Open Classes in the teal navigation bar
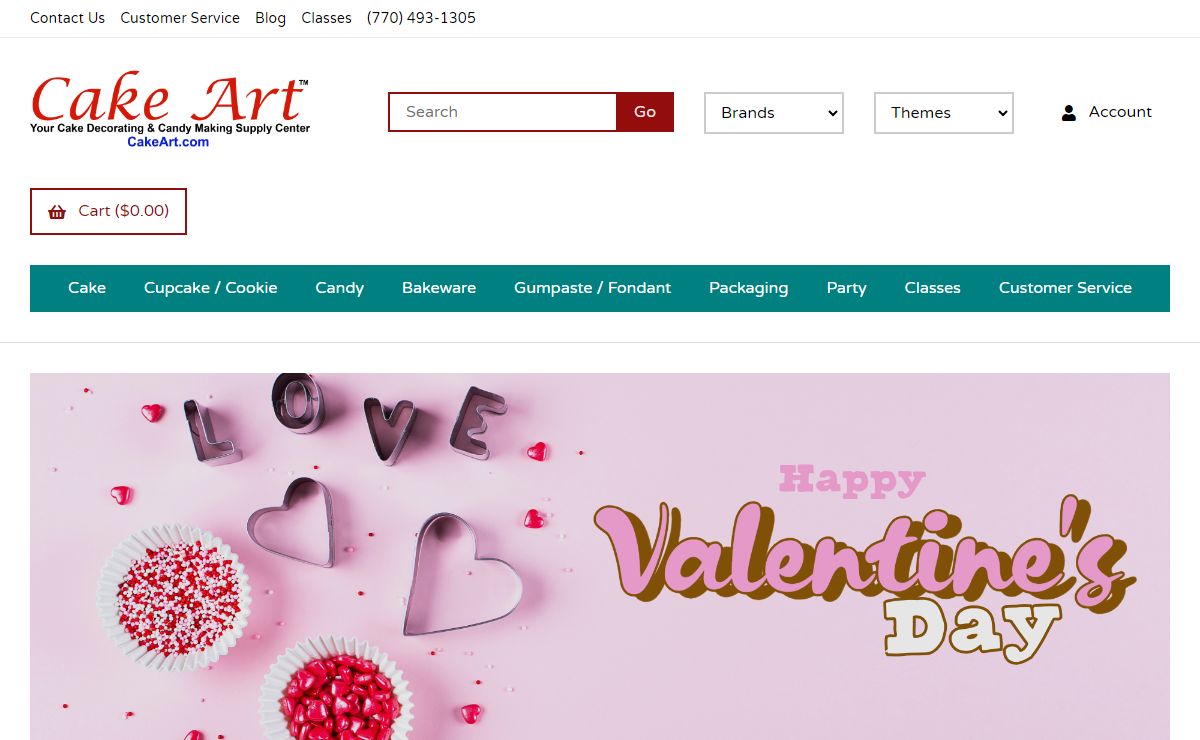Image resolution: width=1200 pixels, height=740 pixels. tap(932, 288)
